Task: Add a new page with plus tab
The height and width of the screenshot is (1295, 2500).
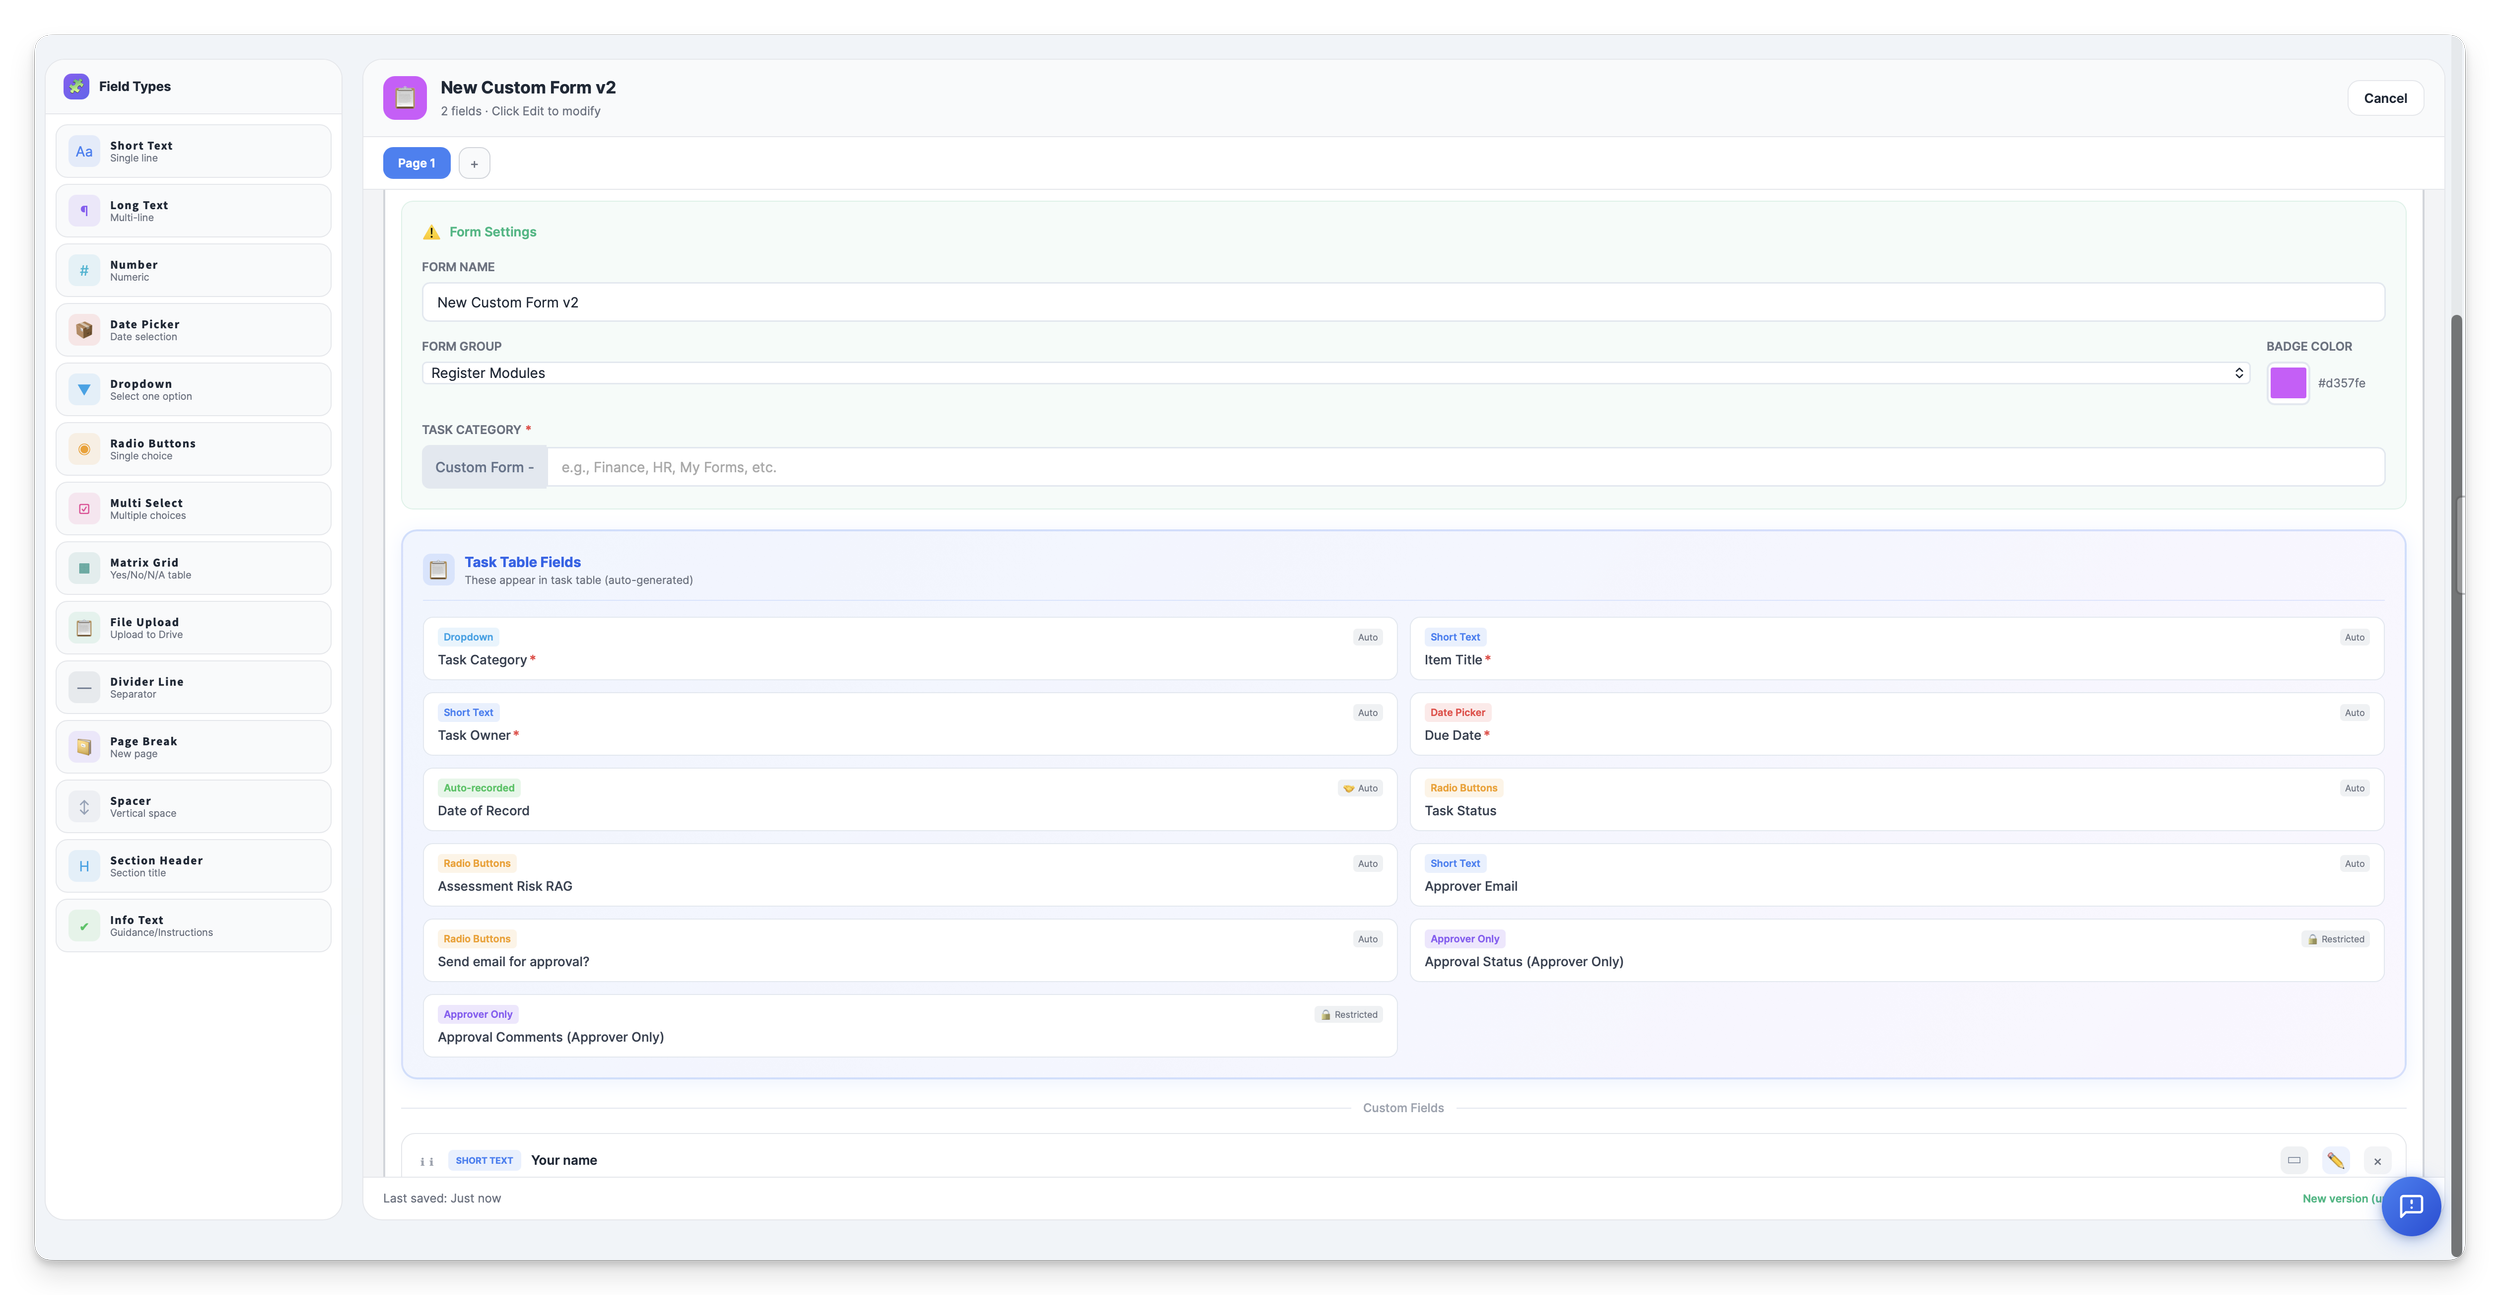Action: pyautogui.click(x=474, y=163)
